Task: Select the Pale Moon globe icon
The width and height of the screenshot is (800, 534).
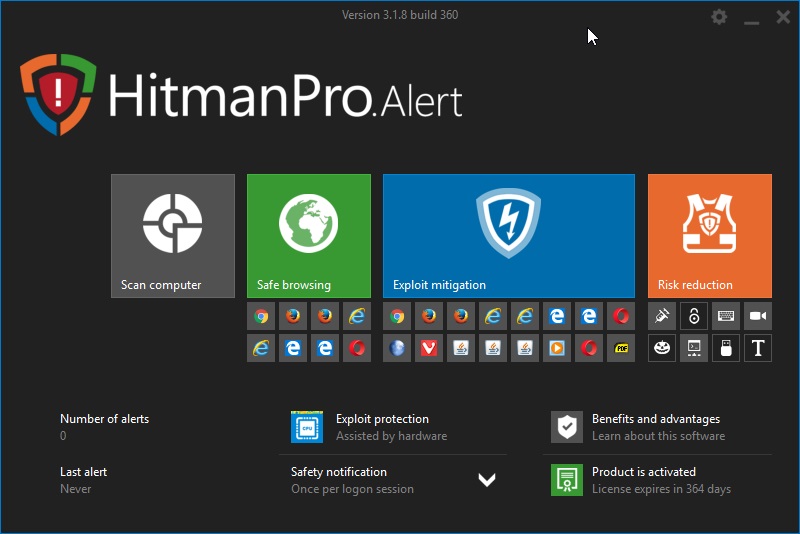Action: tap(397, 348)
